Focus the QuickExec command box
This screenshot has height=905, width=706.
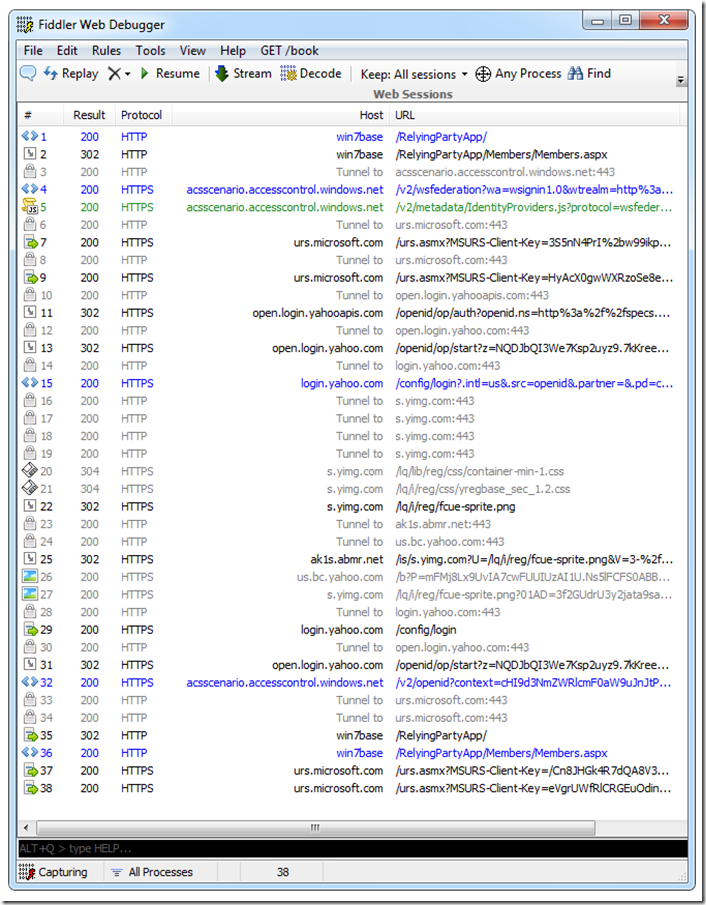352,848
